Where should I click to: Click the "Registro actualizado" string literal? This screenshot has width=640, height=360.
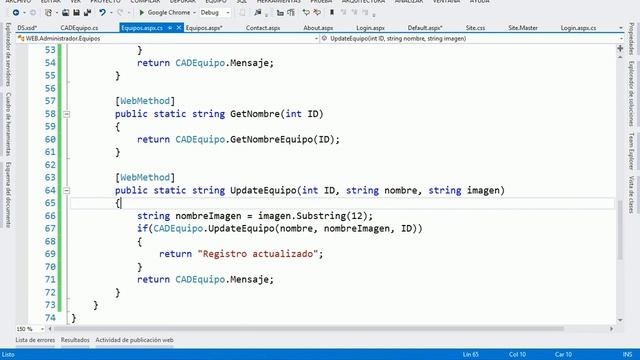258,254
